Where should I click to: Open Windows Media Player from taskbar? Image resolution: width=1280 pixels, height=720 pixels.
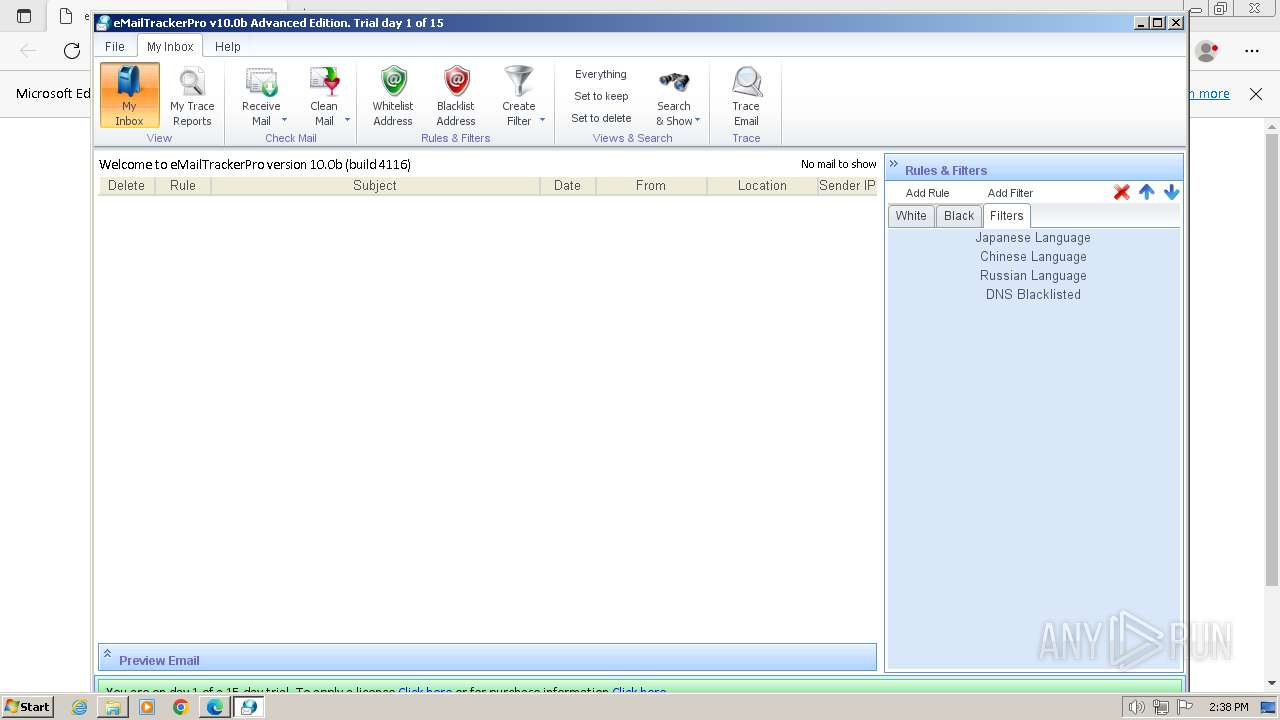coord(147,707)
